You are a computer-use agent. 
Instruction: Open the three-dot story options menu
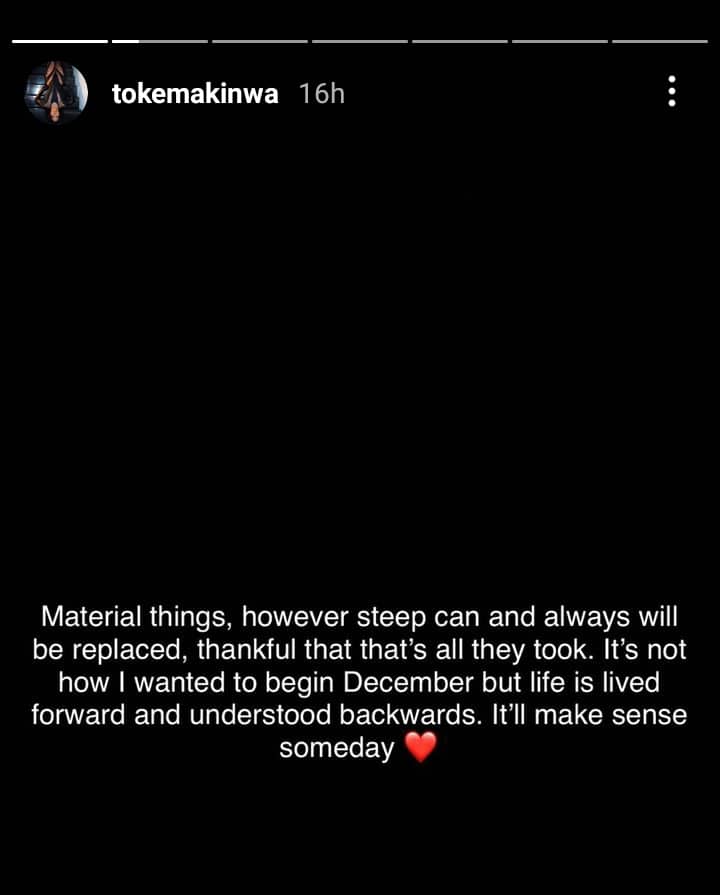point(672,91)
